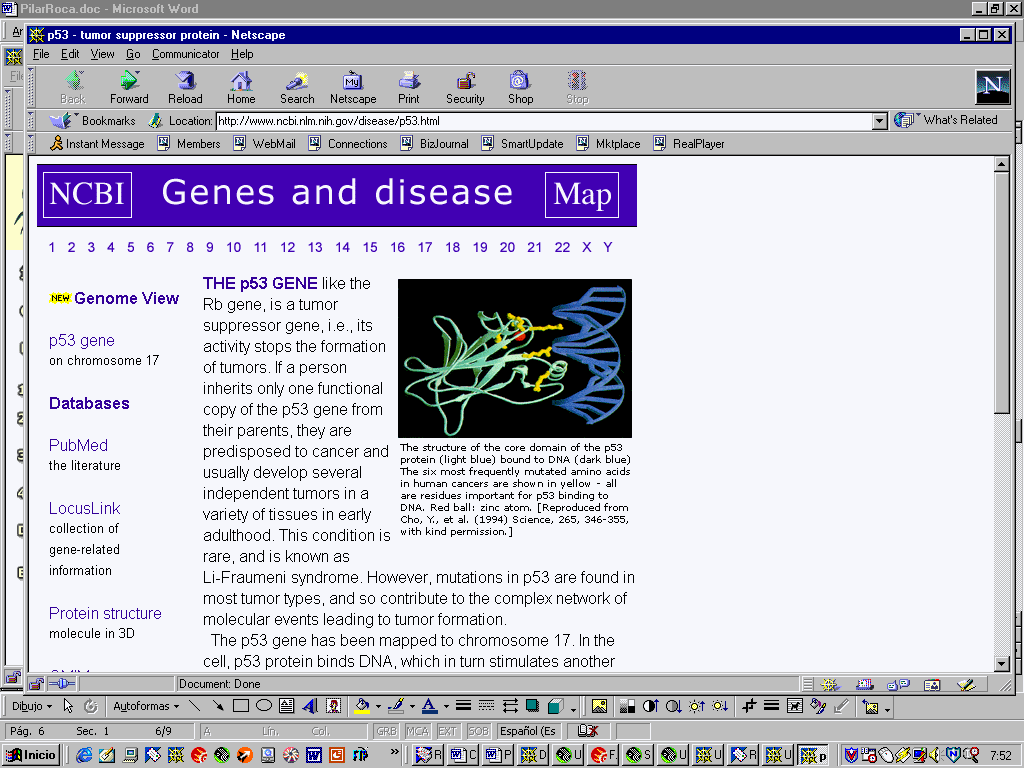
Task: Open the View menu in Netscape
Action: [102, 54]
